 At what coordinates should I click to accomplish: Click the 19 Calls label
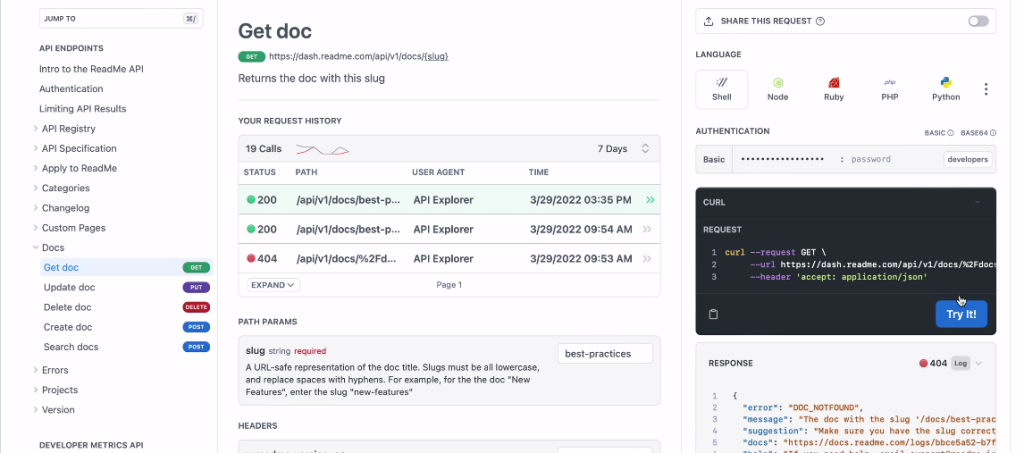tap(264, 149)
